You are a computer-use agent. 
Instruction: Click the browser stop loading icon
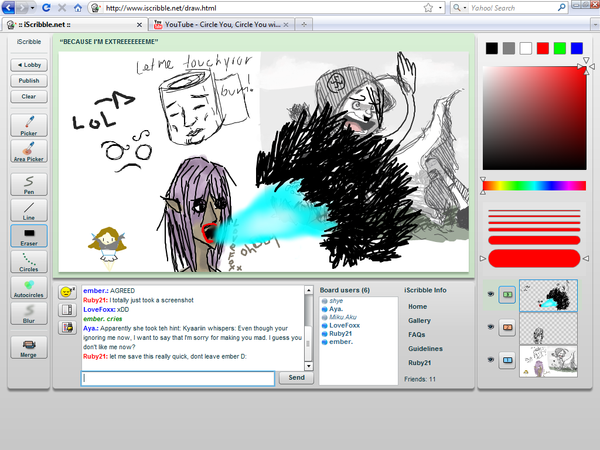coord(62,8)
